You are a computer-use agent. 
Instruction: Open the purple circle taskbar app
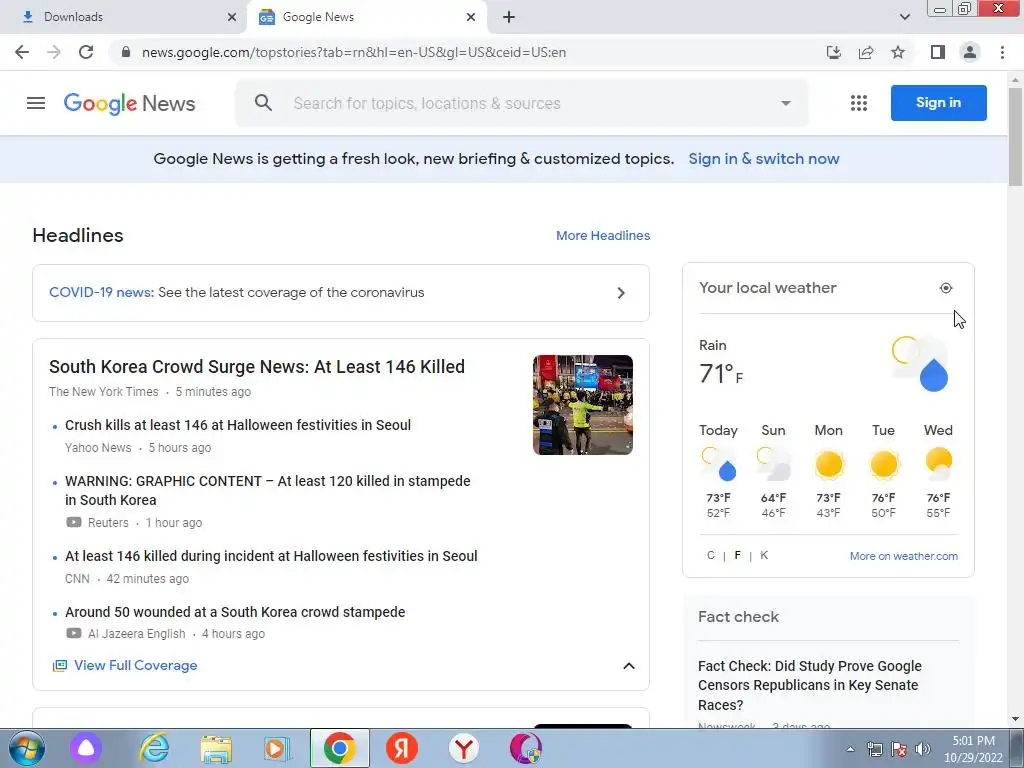86,748
